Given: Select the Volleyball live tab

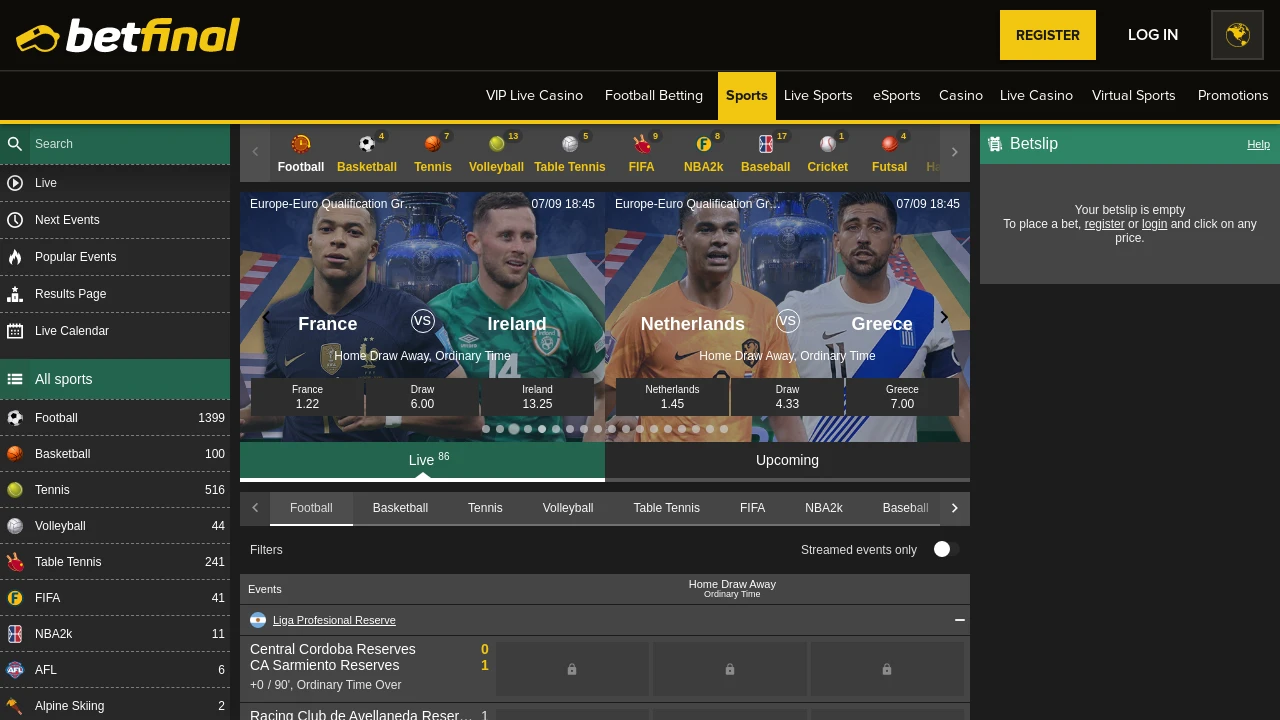Looking at the screenshot, I should coord(568,508).
